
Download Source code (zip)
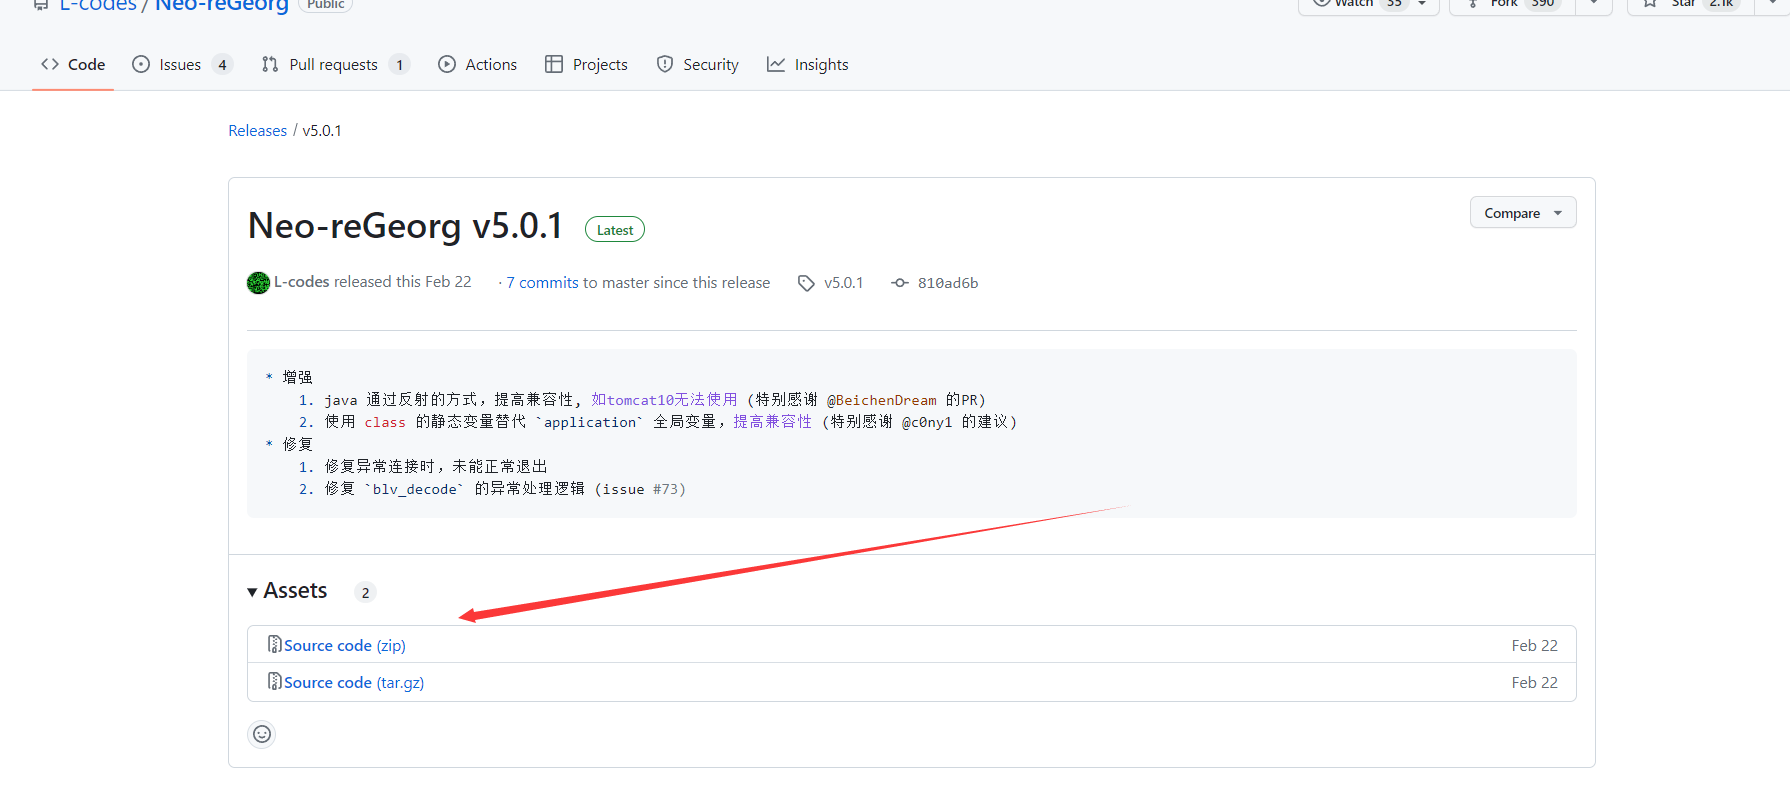click(x=345, y=646)
